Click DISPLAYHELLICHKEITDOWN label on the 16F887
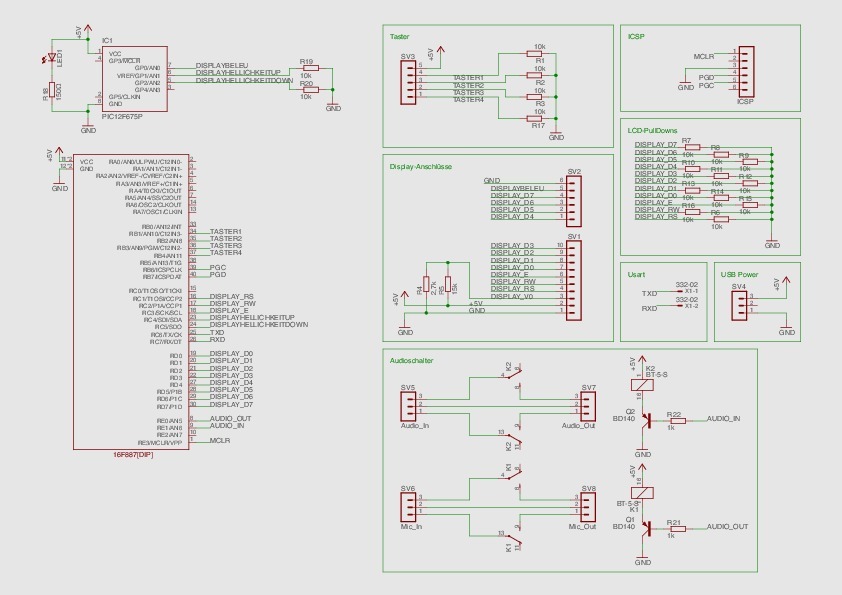 pyautogui.click(x=259, y=324)
